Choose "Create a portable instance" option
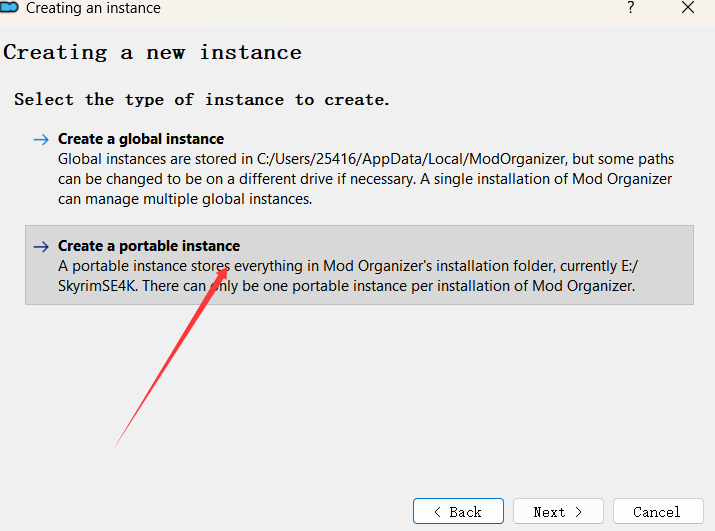This screenshot has width=715, height=531. 149,246
